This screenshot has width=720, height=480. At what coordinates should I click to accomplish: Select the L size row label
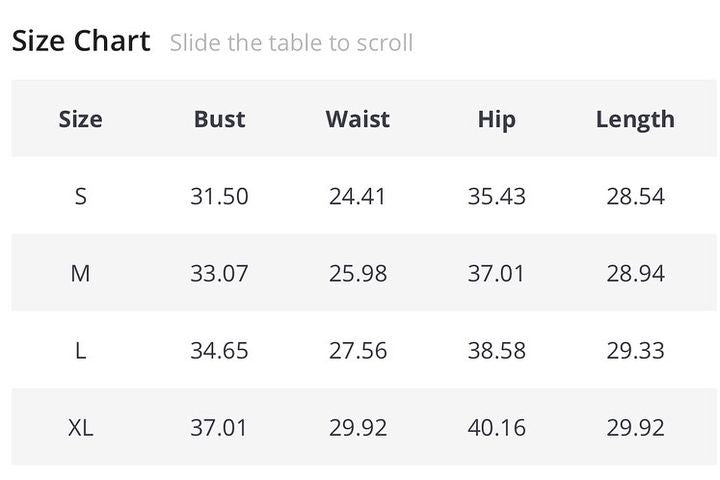pos(80,351)
